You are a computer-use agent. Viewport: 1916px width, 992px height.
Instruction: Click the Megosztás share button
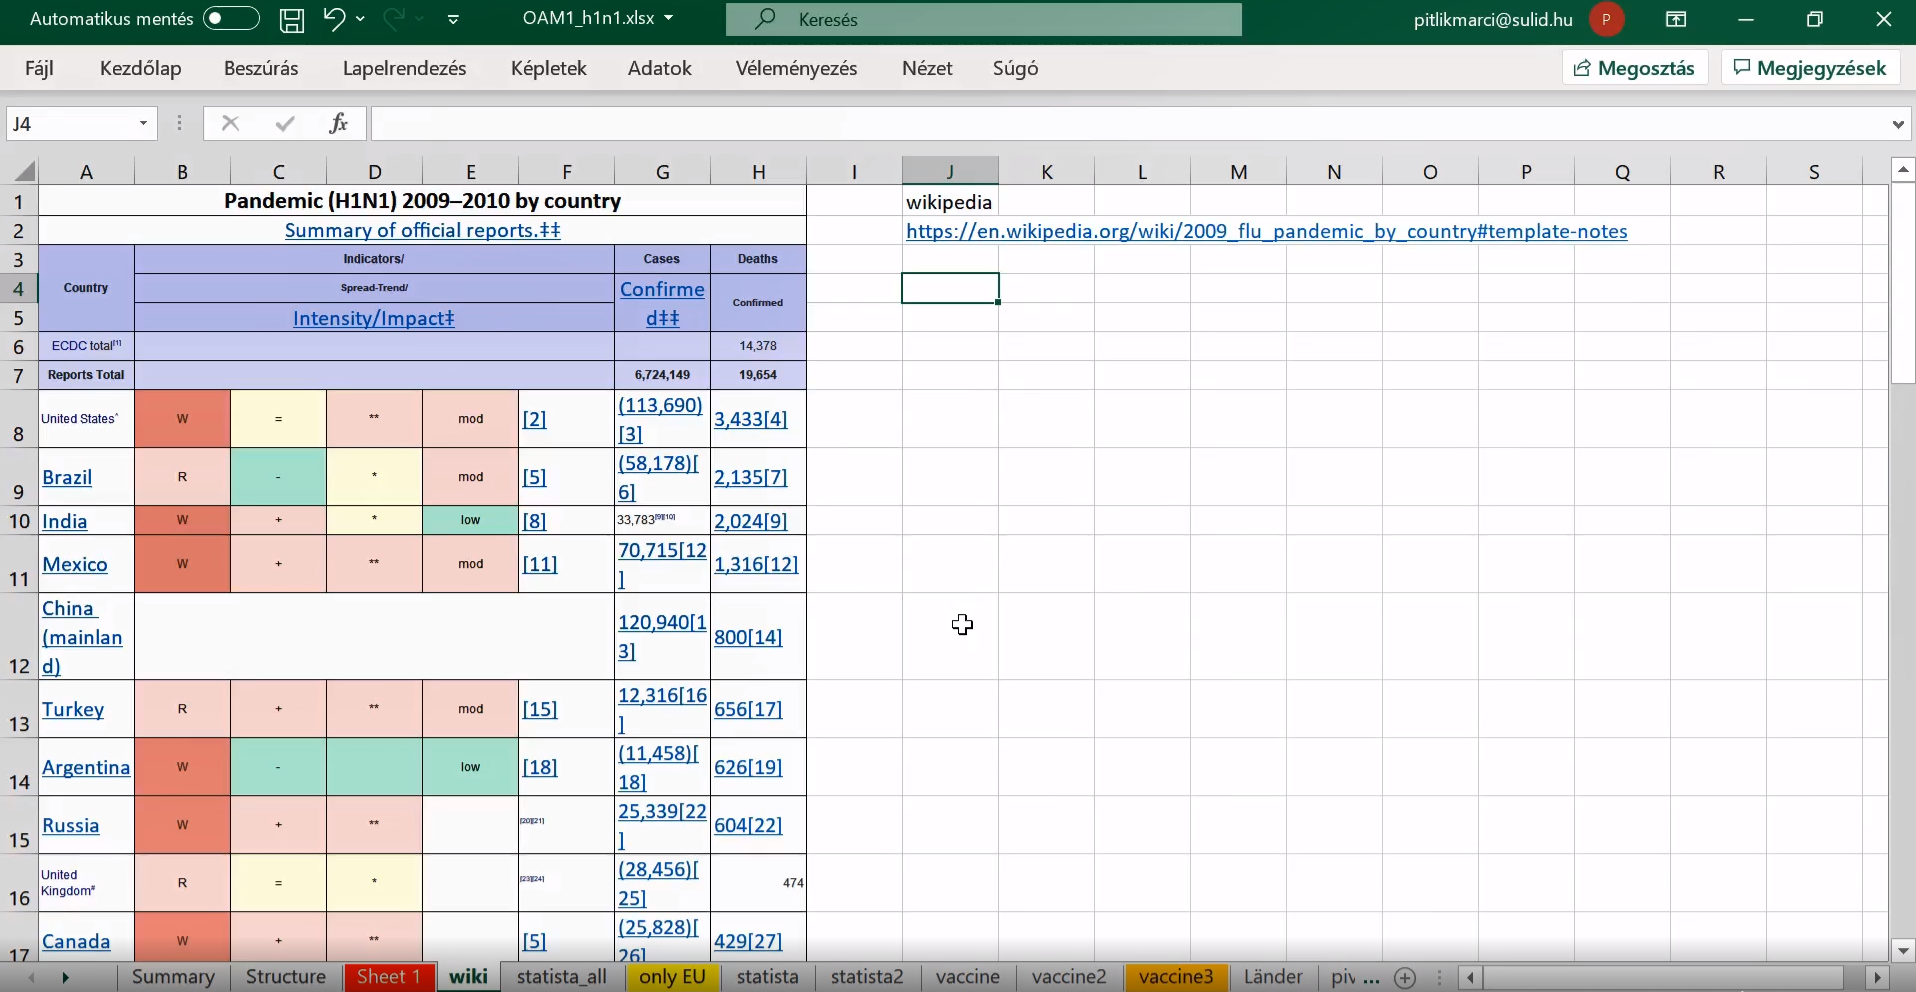coord(1635,68)
